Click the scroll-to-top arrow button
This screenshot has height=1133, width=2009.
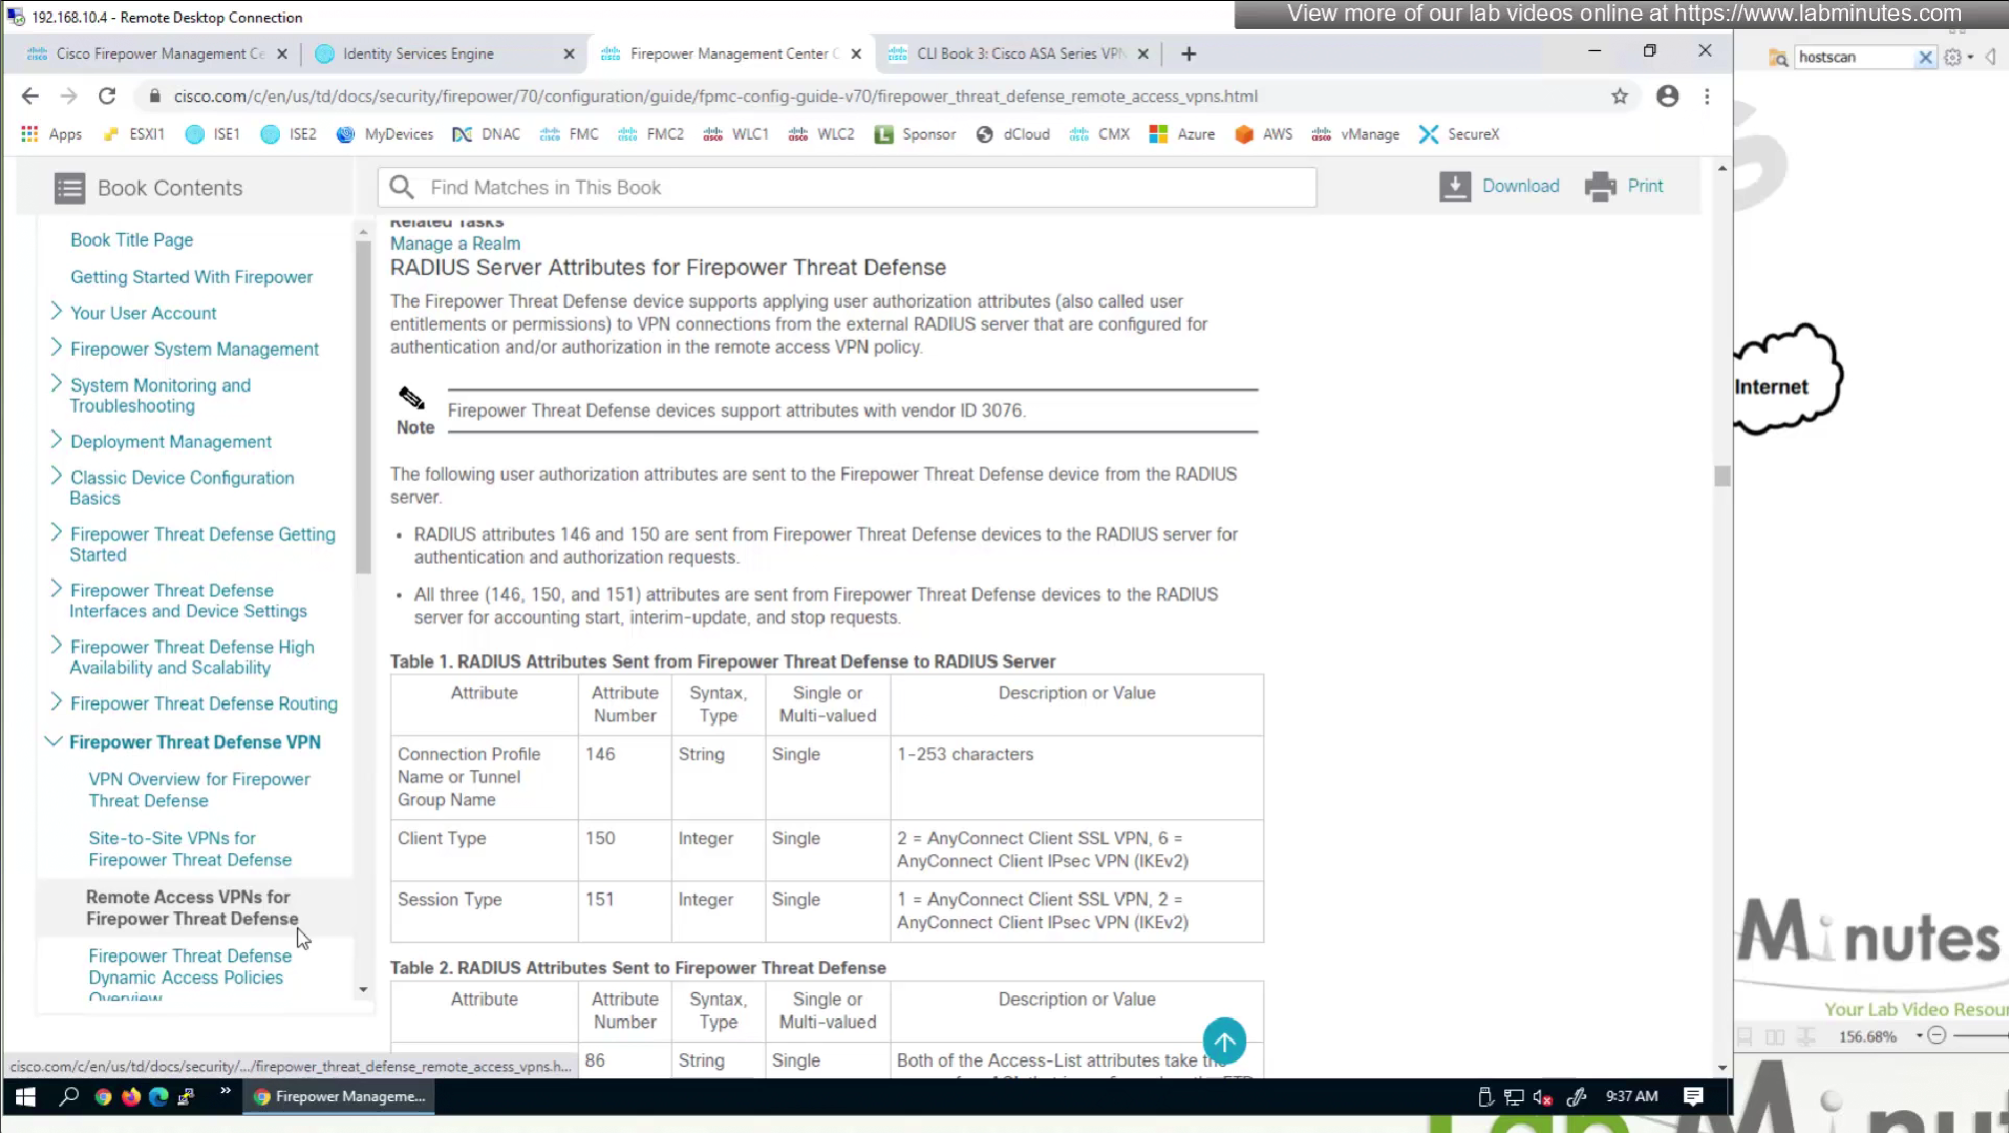pyautogui.click(x=1224, y=1041)
